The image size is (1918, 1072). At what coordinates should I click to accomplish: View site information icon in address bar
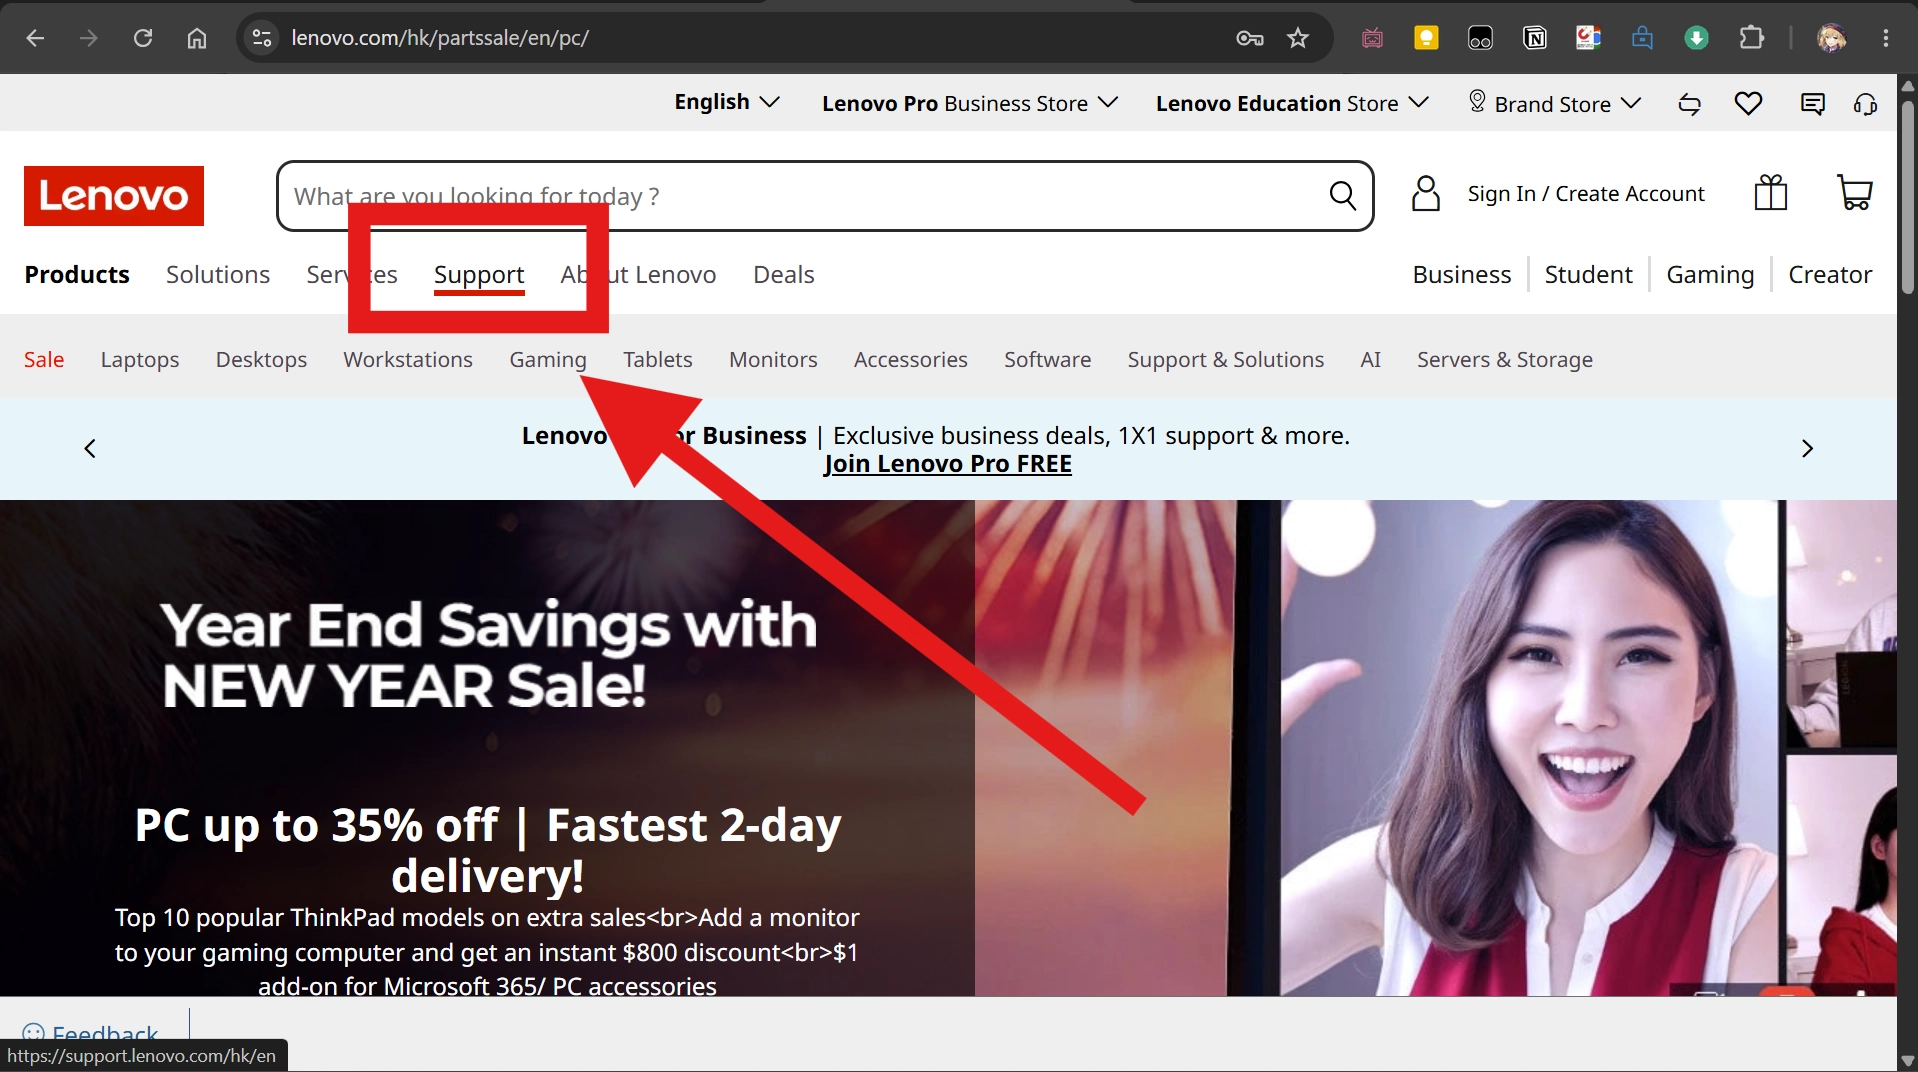click(x=262, y=38)
